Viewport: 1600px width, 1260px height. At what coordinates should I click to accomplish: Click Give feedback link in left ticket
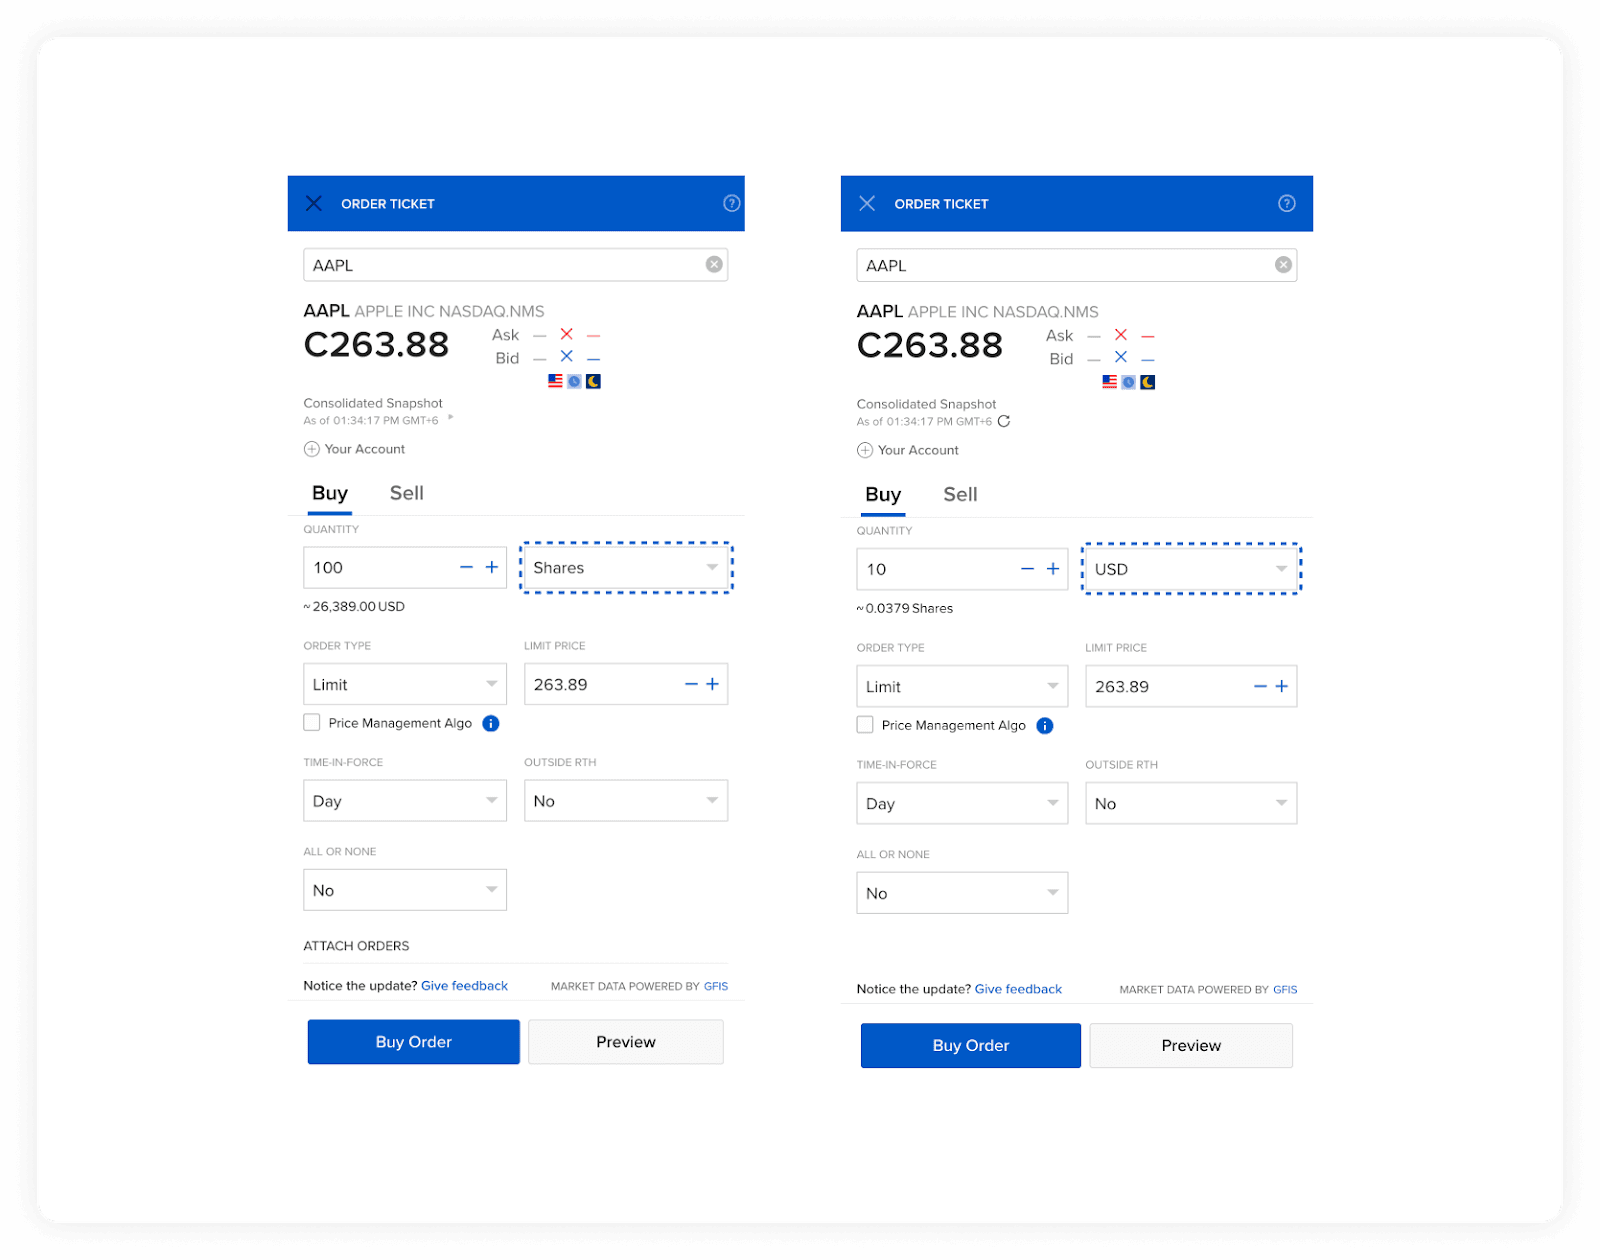point(465,986)
